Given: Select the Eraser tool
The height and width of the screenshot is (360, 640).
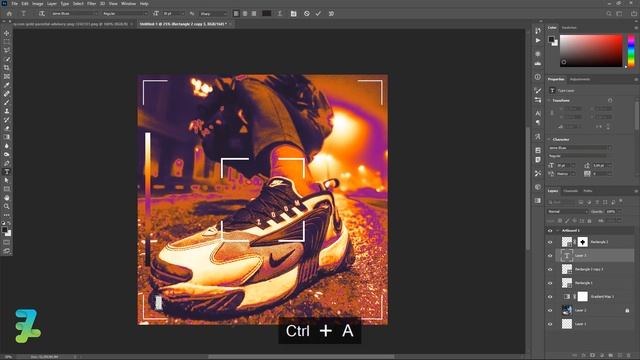Looking at the screenshot, I should [x=7, y=128].
